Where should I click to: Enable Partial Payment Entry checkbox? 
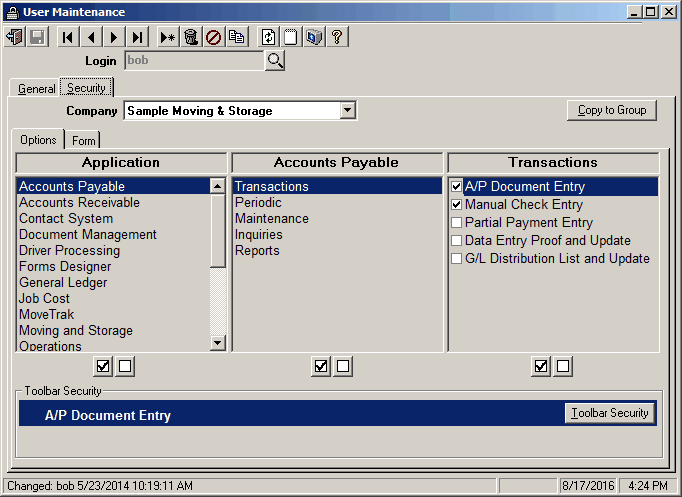pos(456,223)
